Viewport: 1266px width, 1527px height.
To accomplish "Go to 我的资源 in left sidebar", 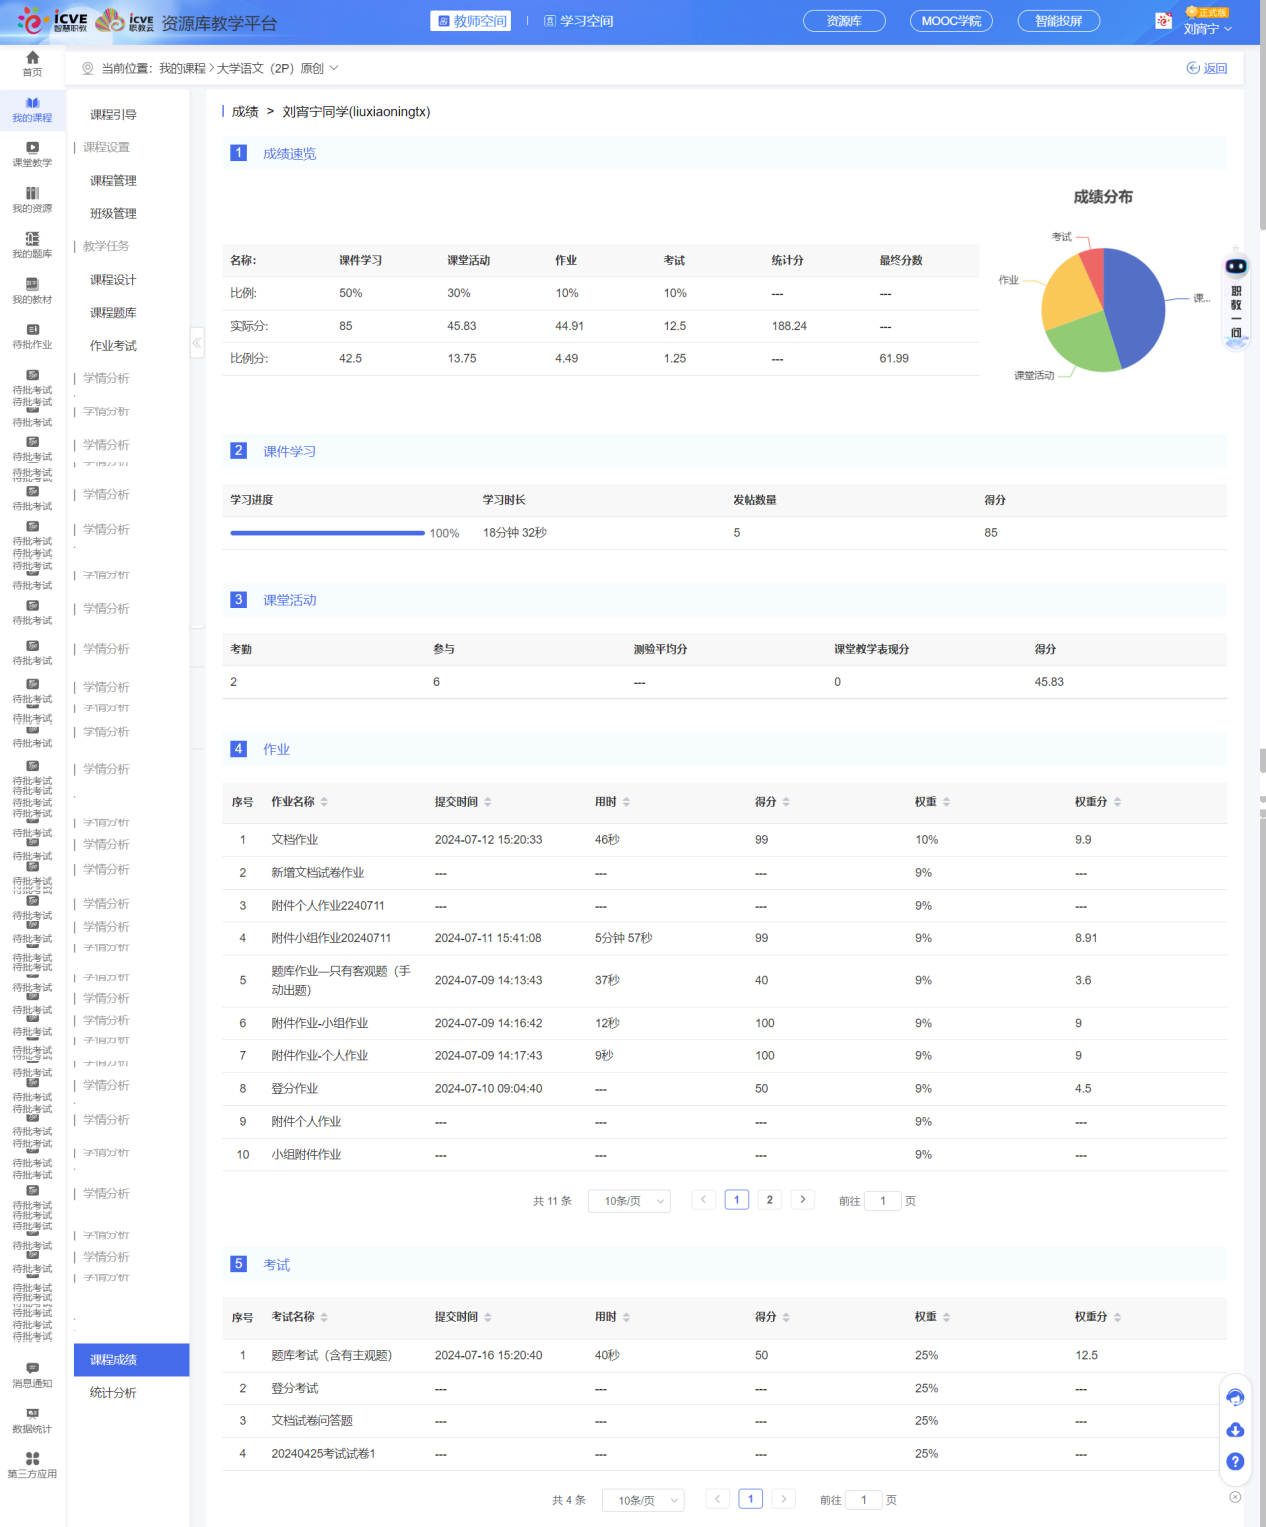I will (x=32, y=200).
